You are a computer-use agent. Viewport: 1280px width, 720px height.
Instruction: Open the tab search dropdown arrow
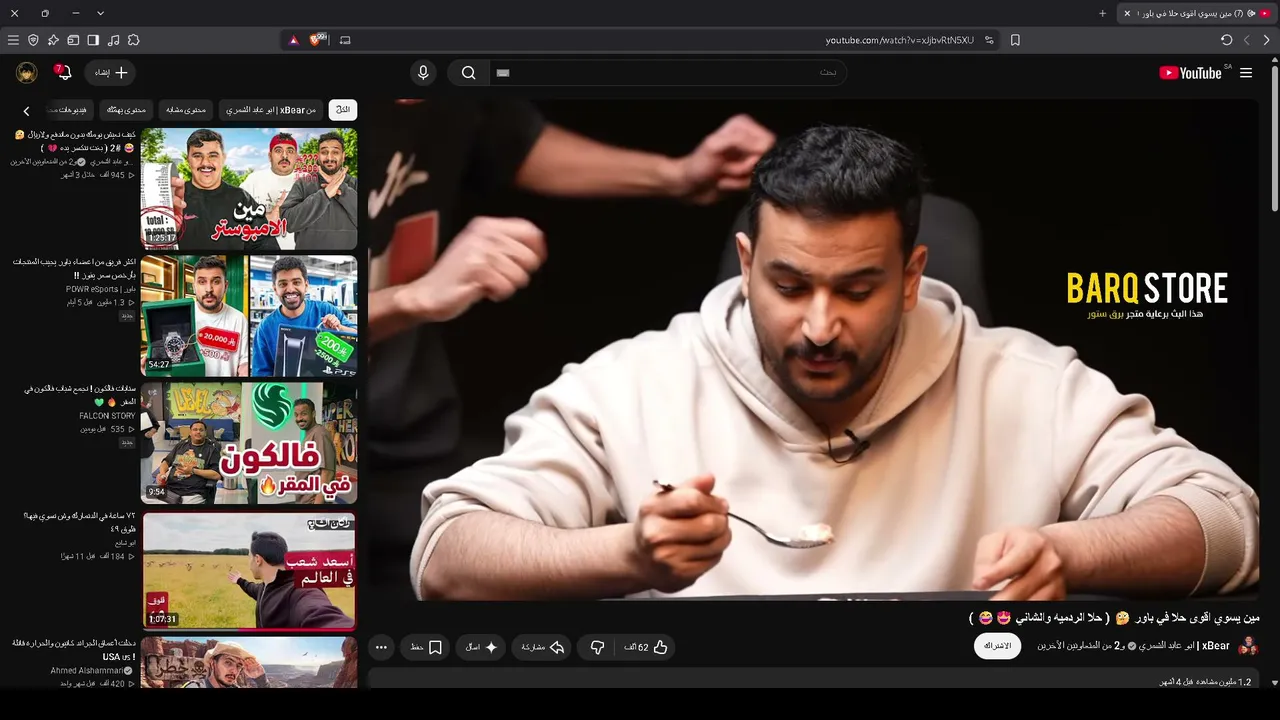pyautogui.click(x=100, y=13)
